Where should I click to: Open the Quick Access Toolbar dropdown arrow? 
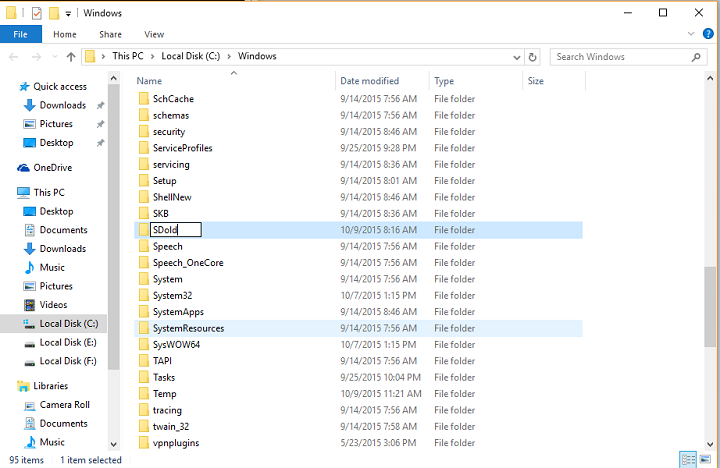click(69, 14)
